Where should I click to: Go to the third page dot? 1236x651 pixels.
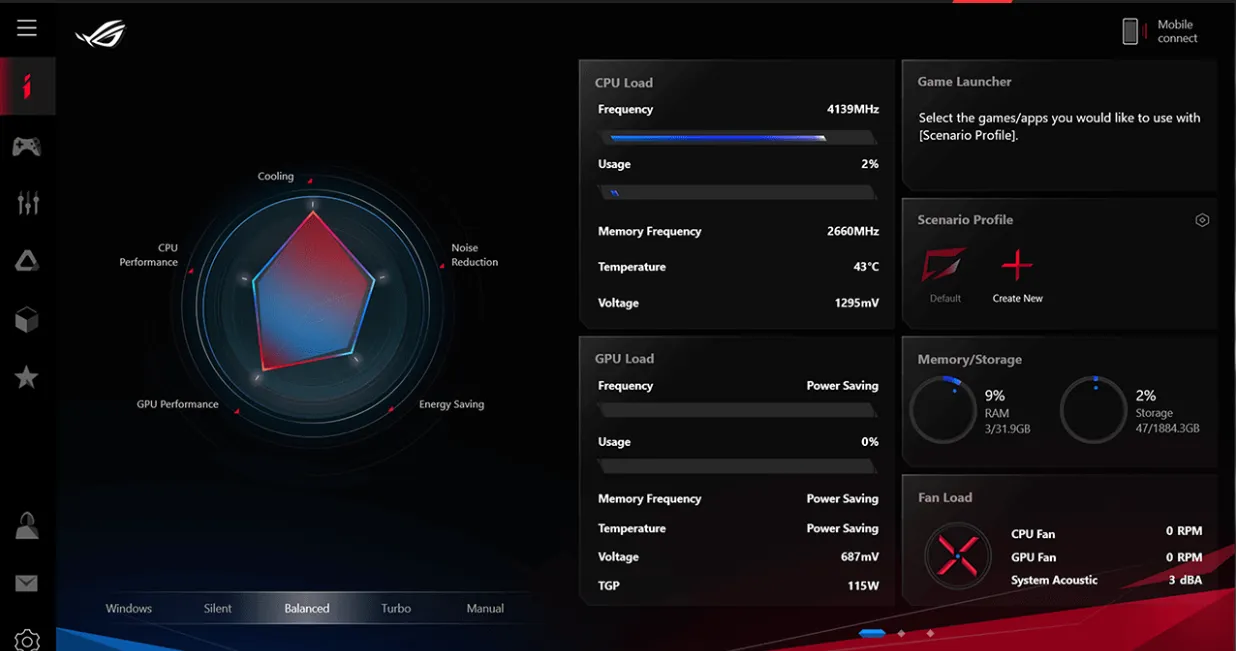pyautogui.click(x=930, y=633)
